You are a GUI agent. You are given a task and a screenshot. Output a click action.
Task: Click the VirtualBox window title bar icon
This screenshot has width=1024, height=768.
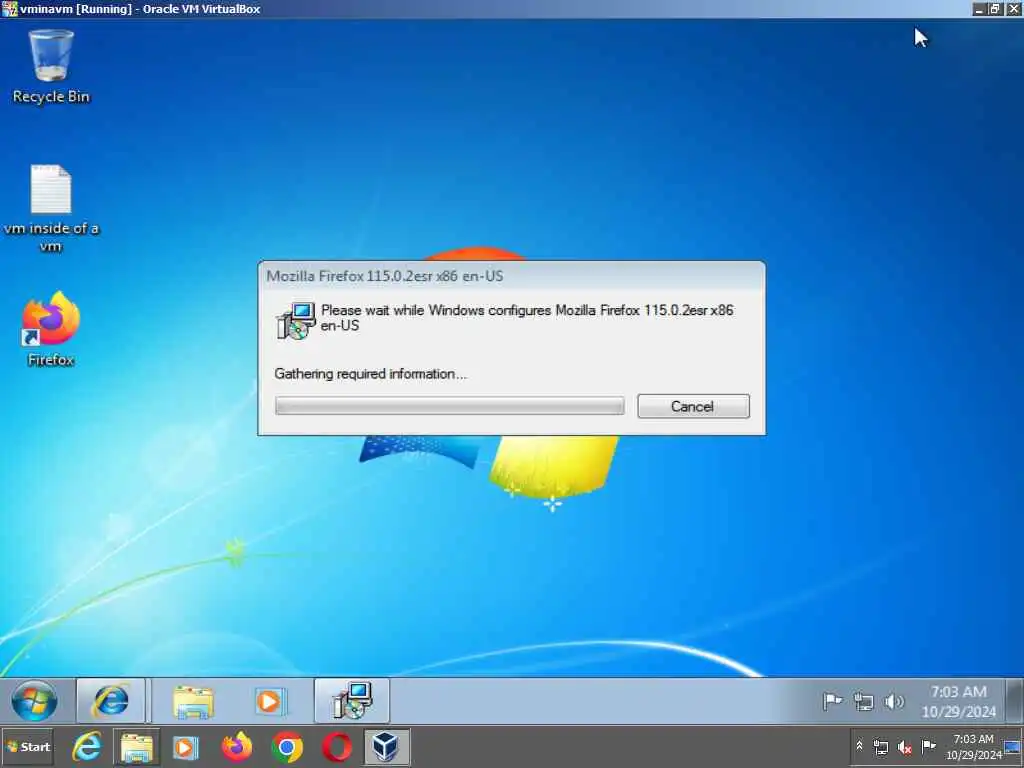pos(8,8)
